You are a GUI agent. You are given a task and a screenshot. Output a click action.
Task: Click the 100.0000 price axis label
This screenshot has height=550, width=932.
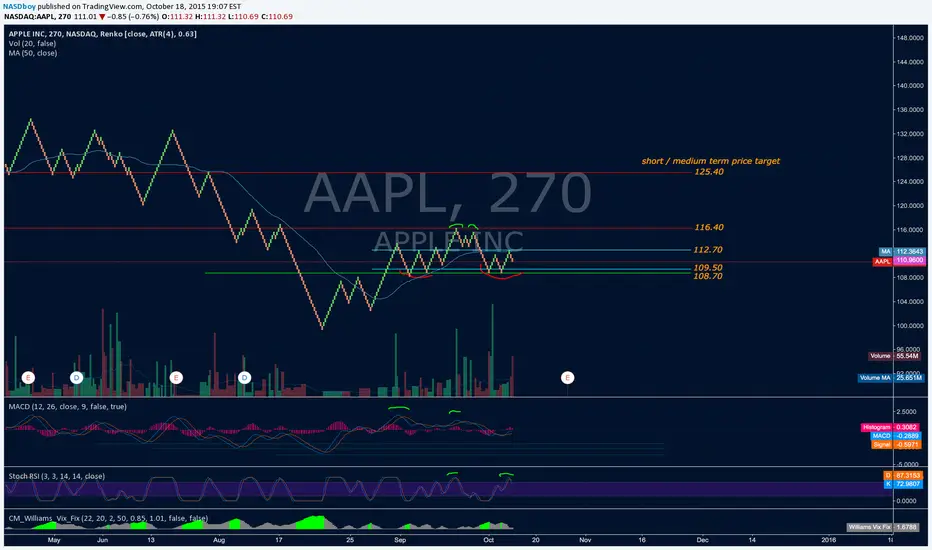tap(911, 326)
